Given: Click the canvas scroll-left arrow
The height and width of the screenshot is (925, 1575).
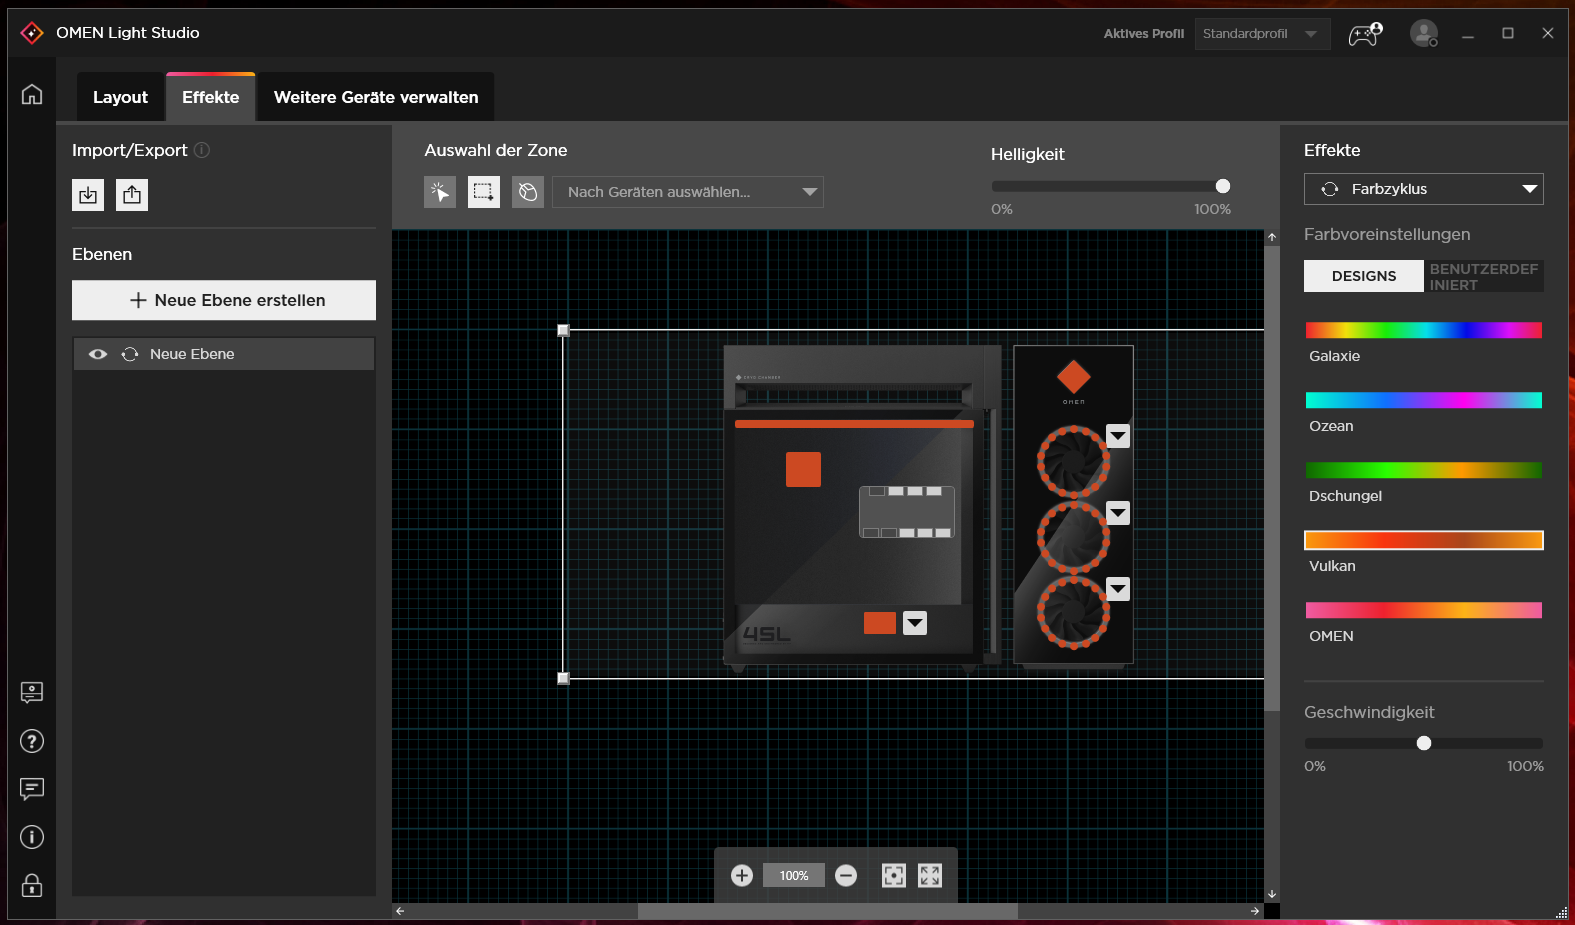Looking at the screenshot, I should [400, 911].
